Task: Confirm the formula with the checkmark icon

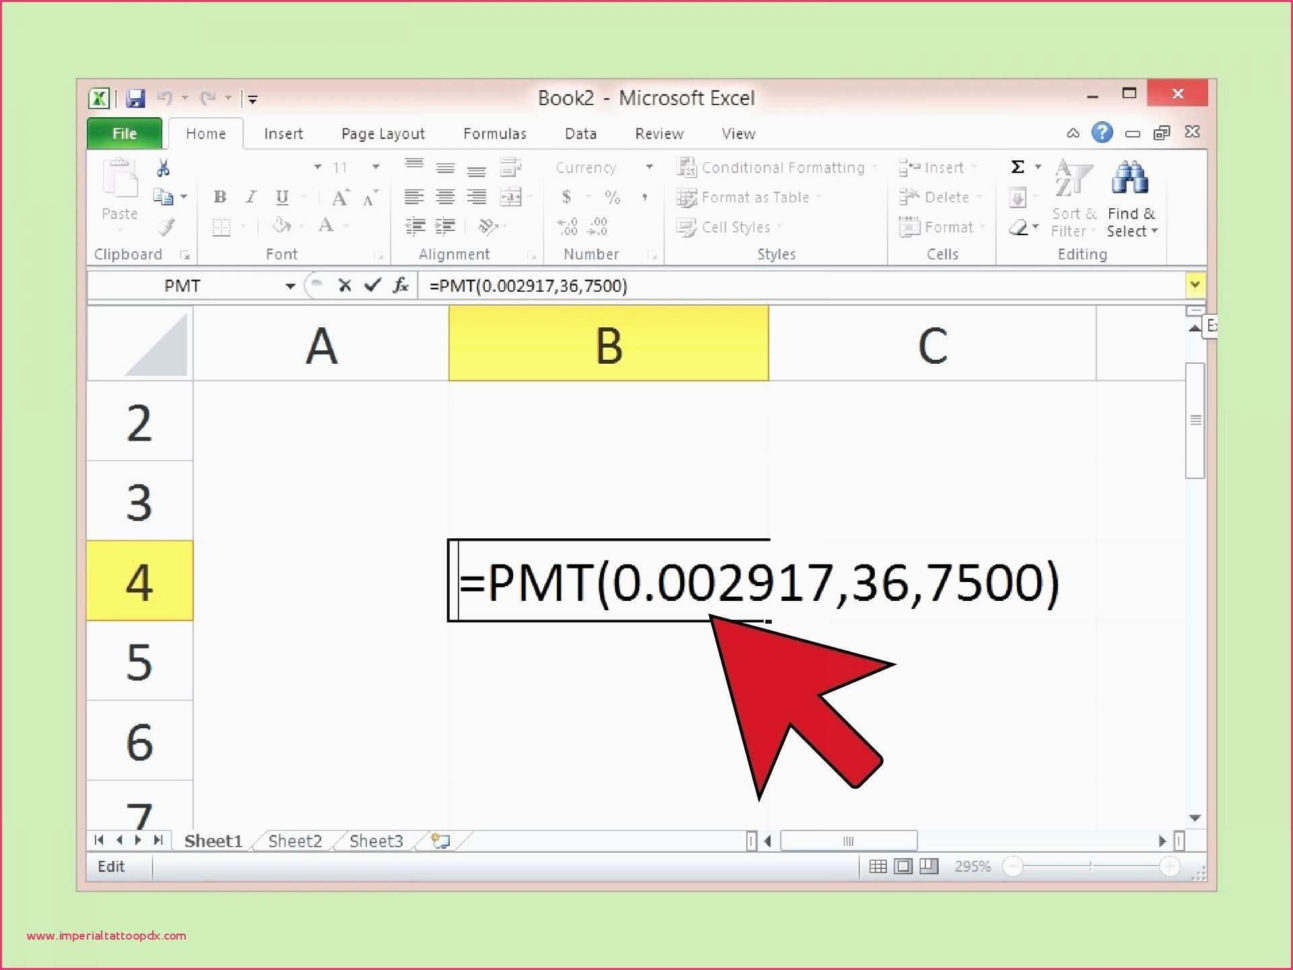Action: tap(372, 285)
